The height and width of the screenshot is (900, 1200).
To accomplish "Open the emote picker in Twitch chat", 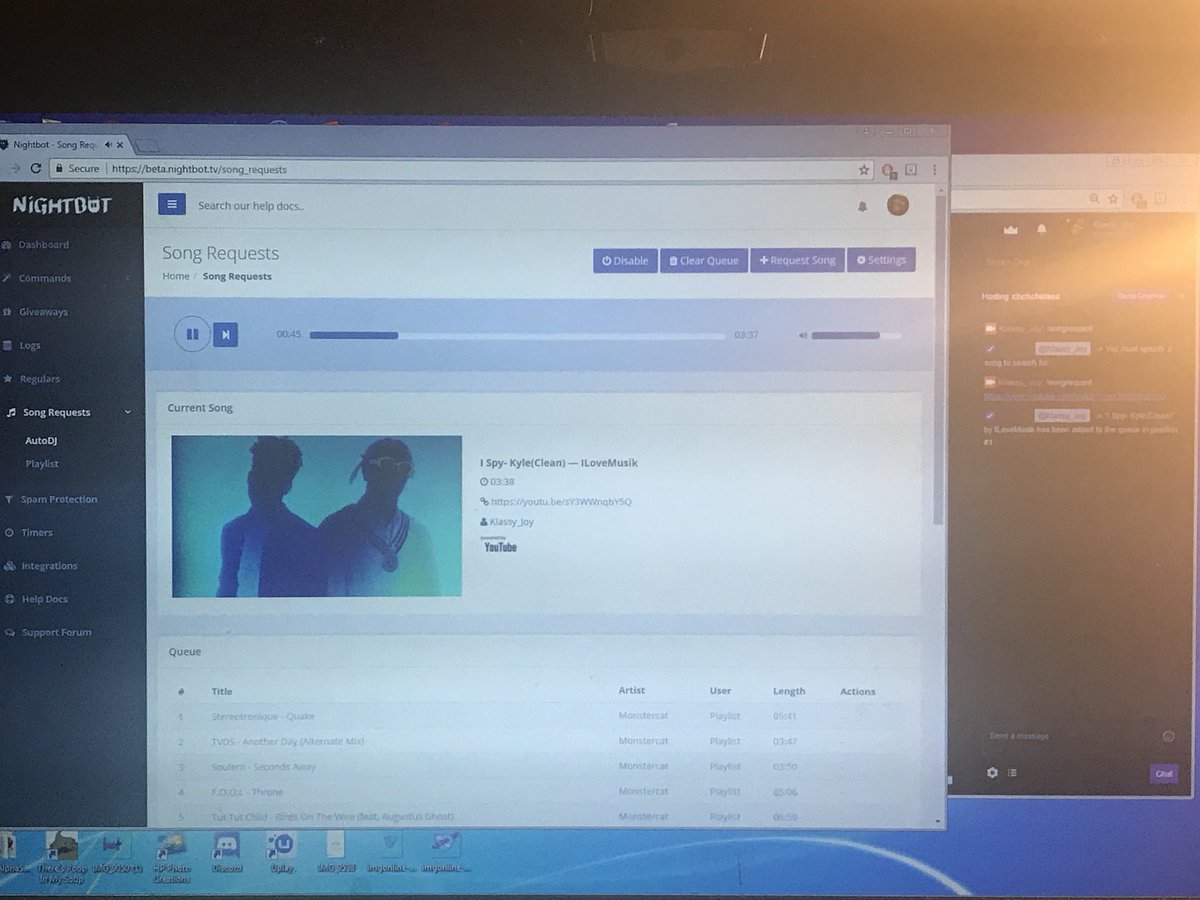I will click(1168, 736).
